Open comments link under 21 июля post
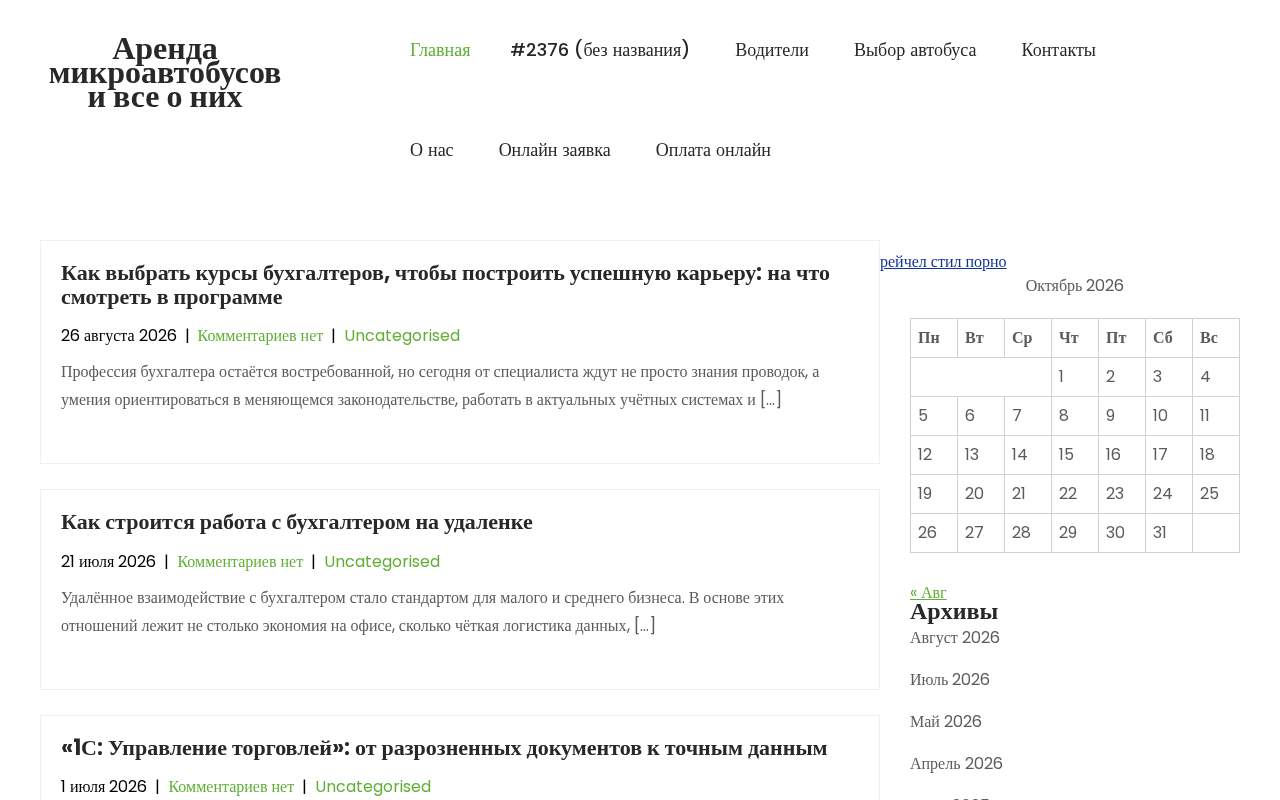Image resolution: width=1280 pixels, height=800 pixels. pos(240,562)
